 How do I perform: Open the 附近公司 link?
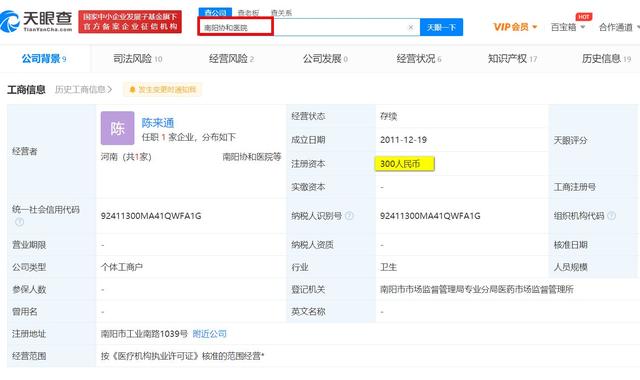pyautogui.click(x=209, y=334)
